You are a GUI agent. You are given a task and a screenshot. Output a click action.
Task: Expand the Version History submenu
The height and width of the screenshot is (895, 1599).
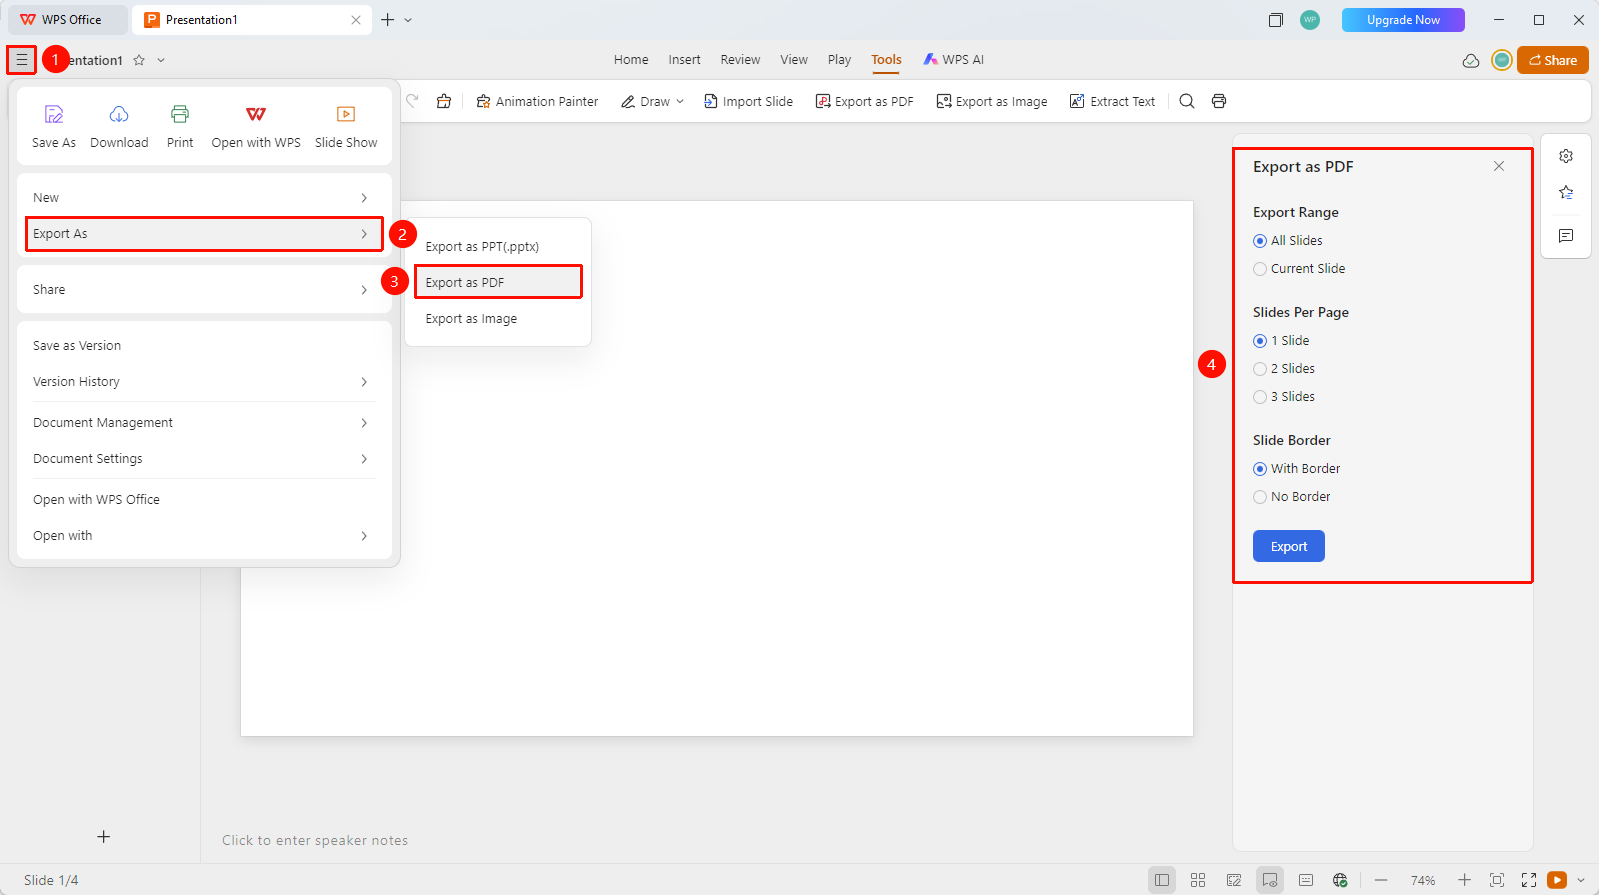coord(204,382)
